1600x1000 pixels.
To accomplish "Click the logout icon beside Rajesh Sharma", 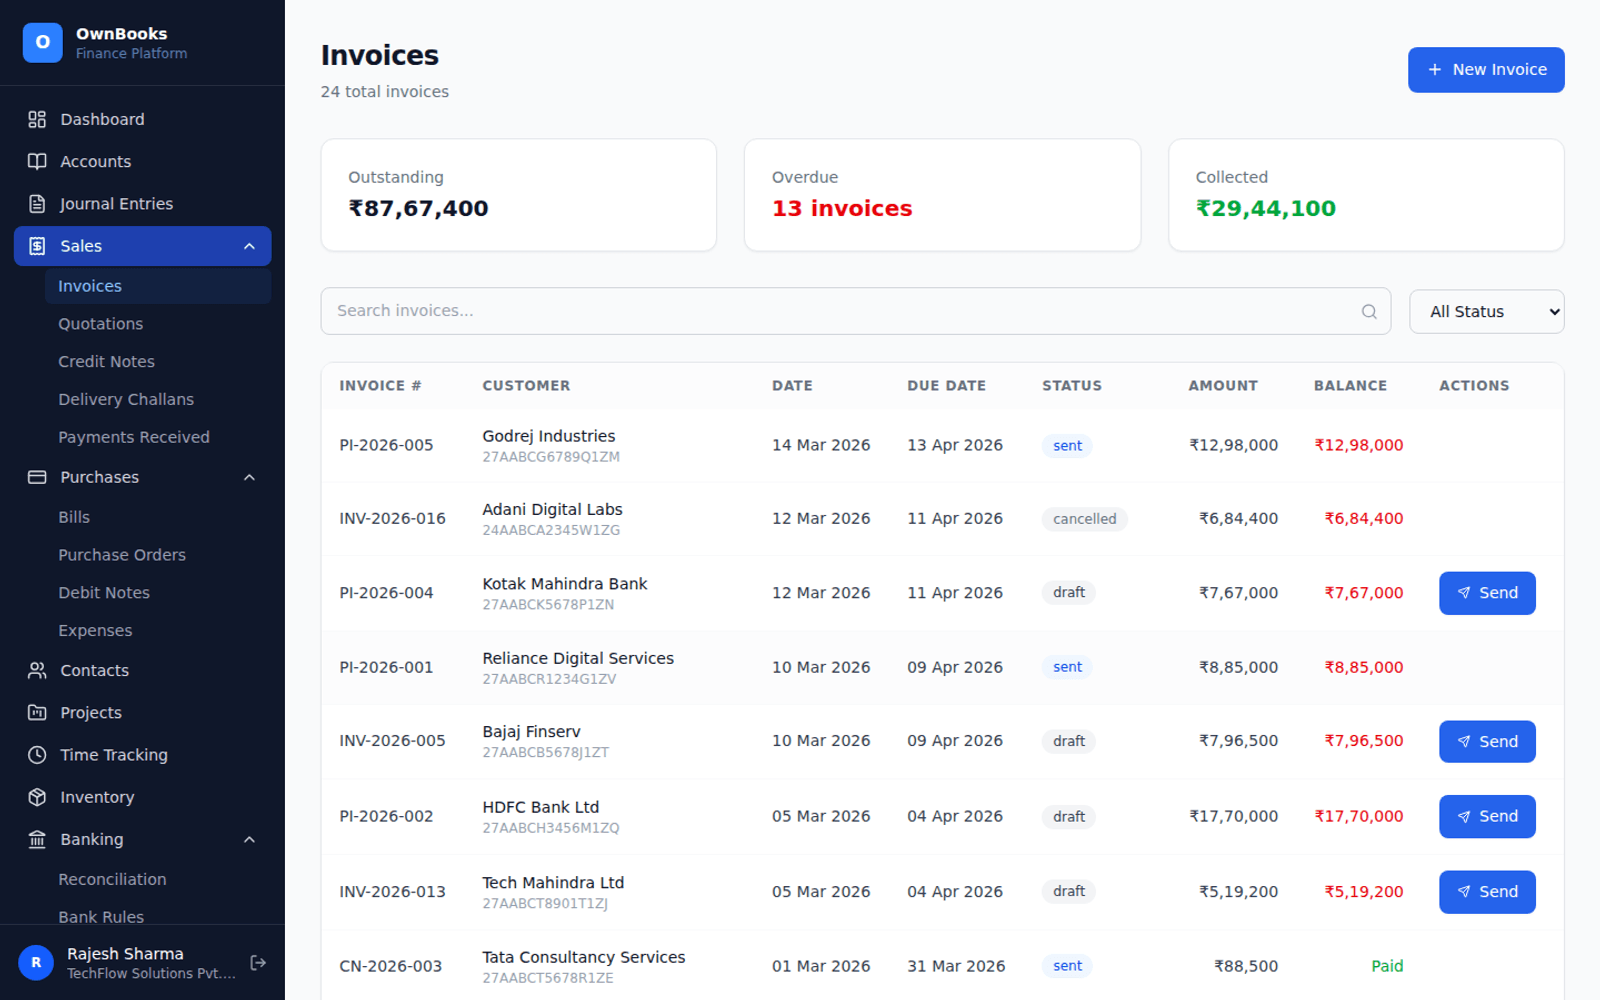I will pyautogui.click(x=258, y=963).
